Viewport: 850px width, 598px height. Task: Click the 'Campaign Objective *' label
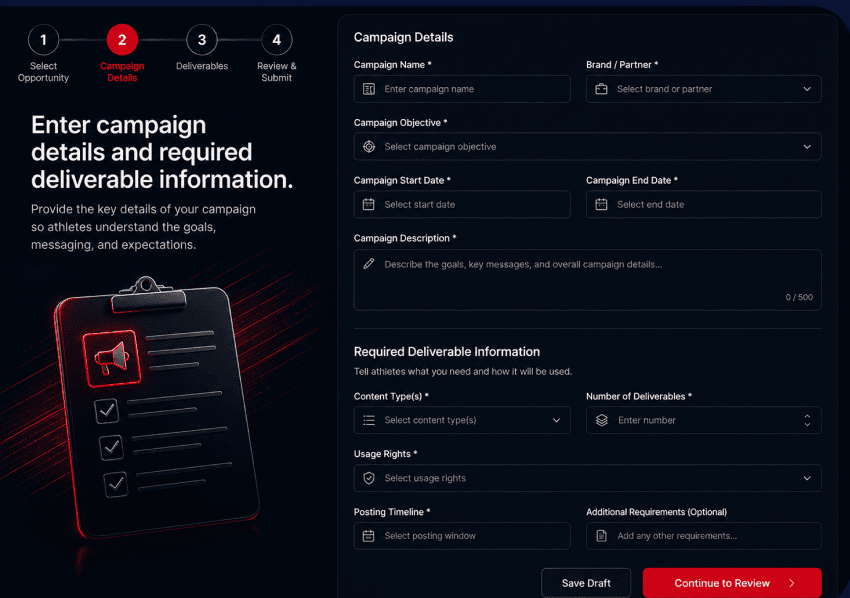pyautogui.click(x=401, y=123)
